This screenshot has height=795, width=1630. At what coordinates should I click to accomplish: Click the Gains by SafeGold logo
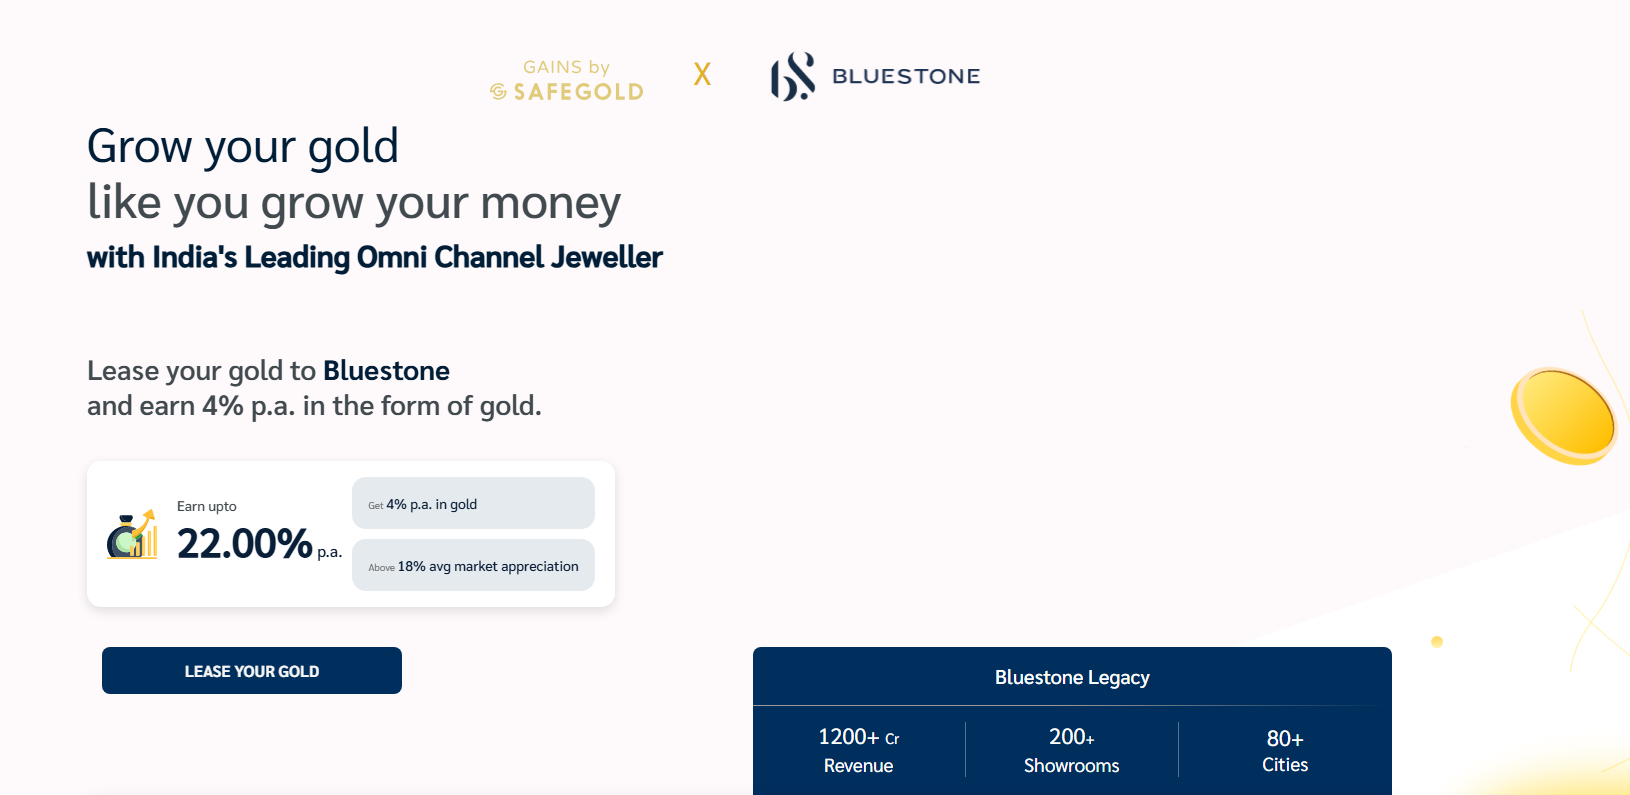click(567, 80)
